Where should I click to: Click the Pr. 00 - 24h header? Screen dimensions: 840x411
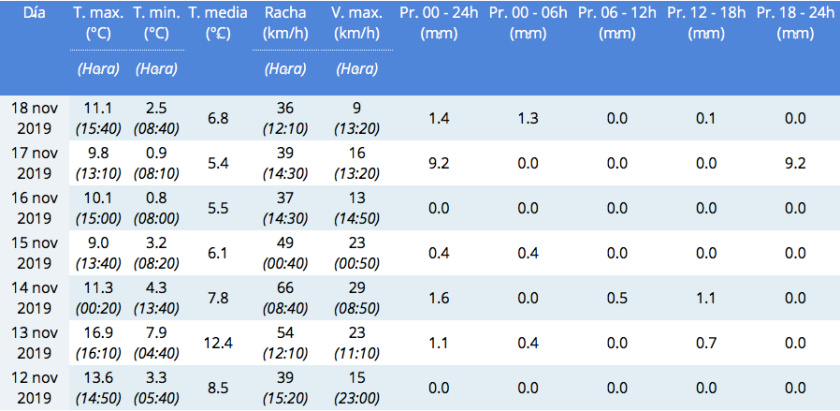pyautogui.click(x=439, y=24)
